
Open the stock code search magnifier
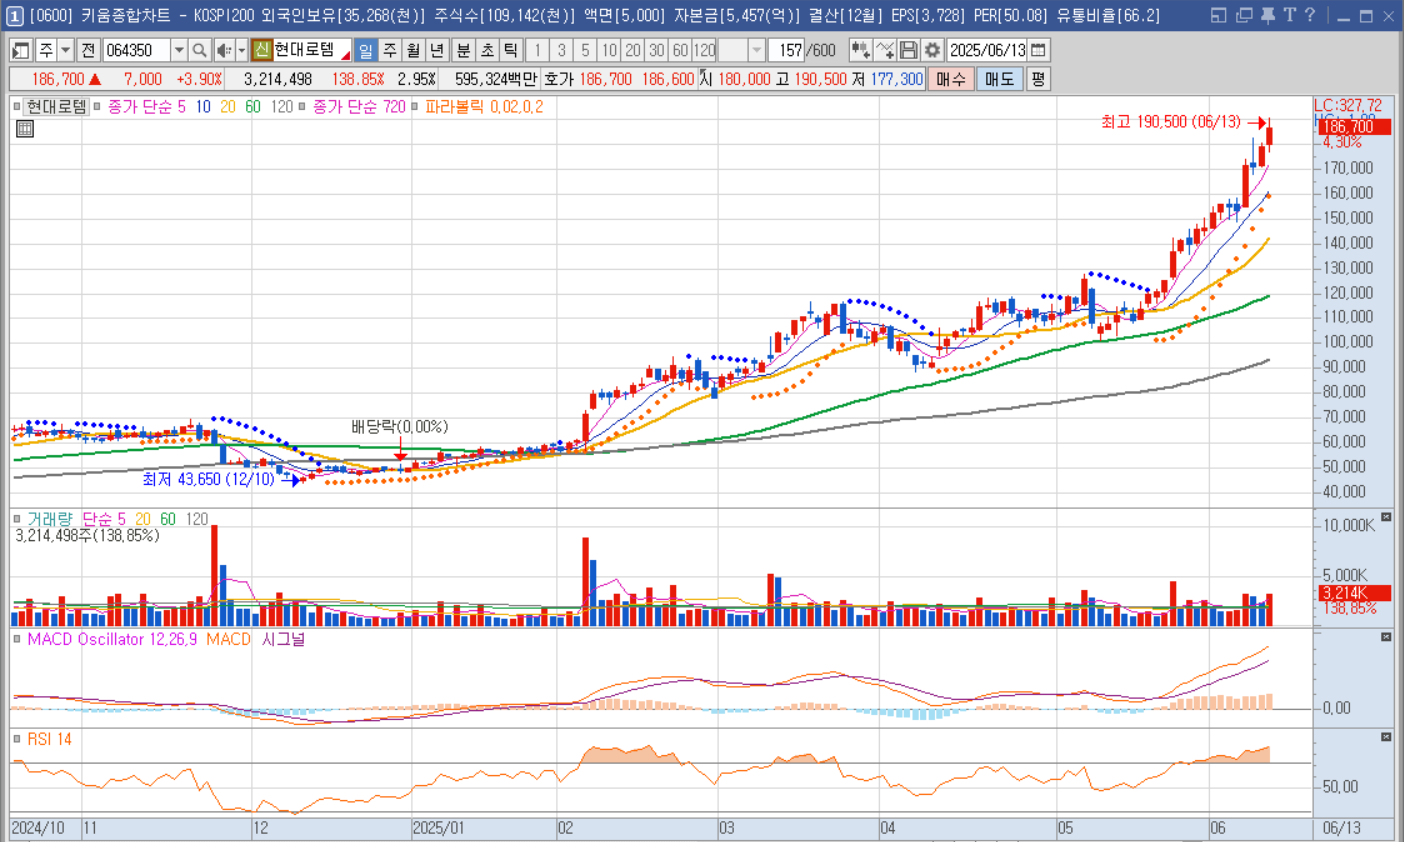(x=199, y=50)
